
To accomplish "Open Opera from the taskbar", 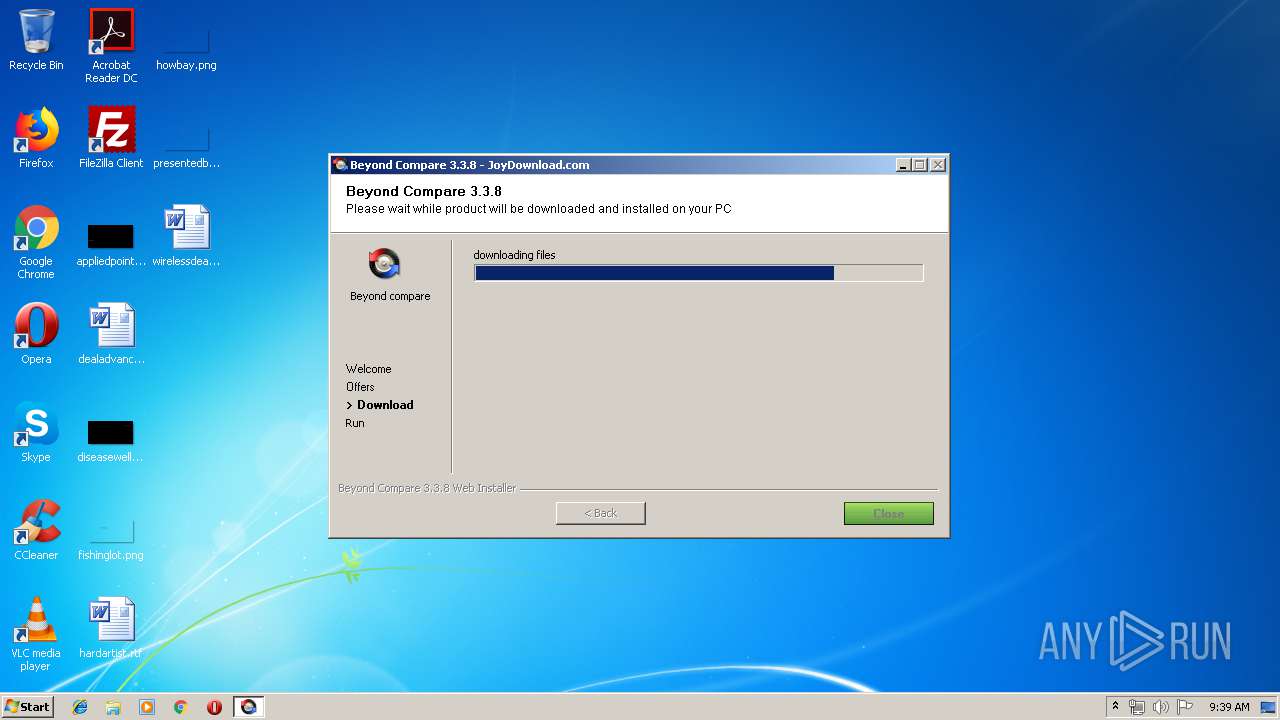I will (214, 707).
